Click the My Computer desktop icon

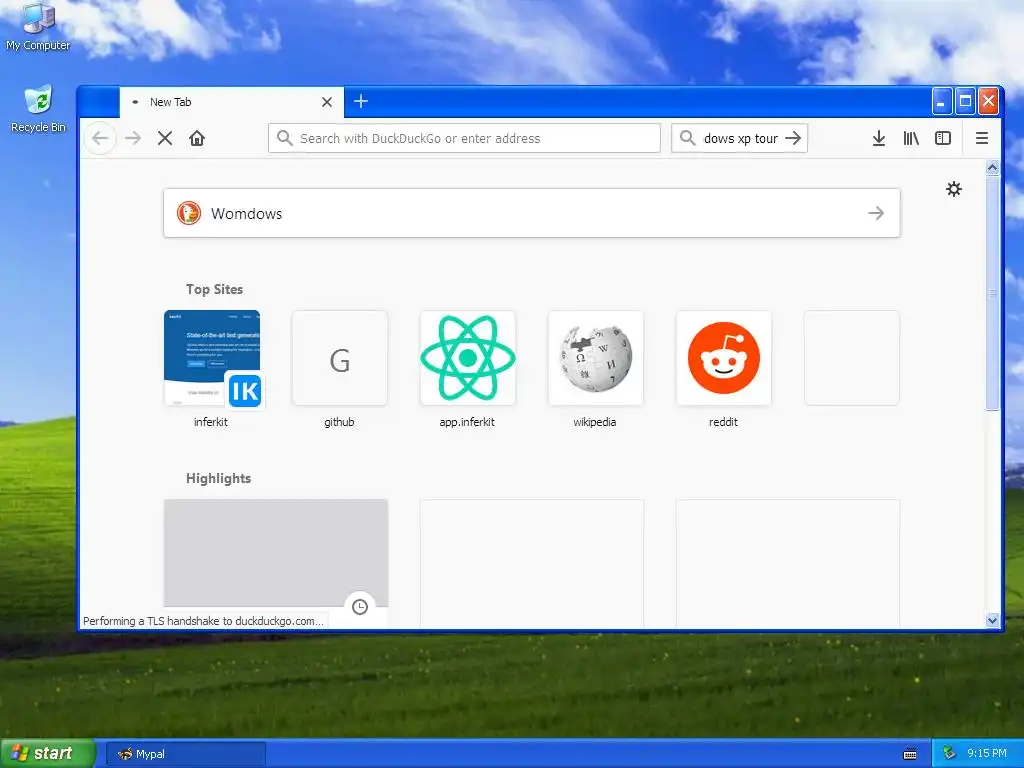(38, 27)
